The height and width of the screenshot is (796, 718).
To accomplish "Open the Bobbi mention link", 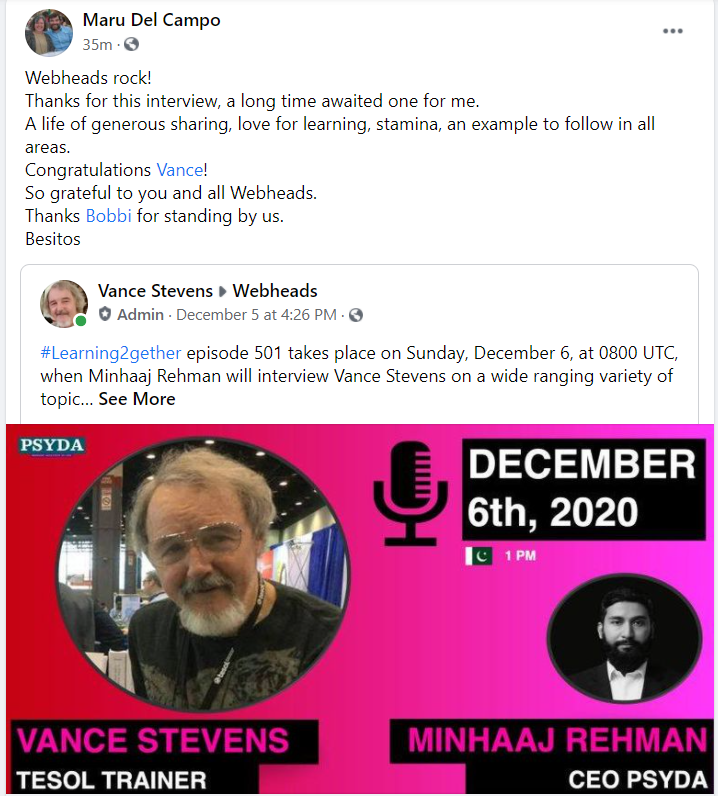I will click(x=109, y=216).
